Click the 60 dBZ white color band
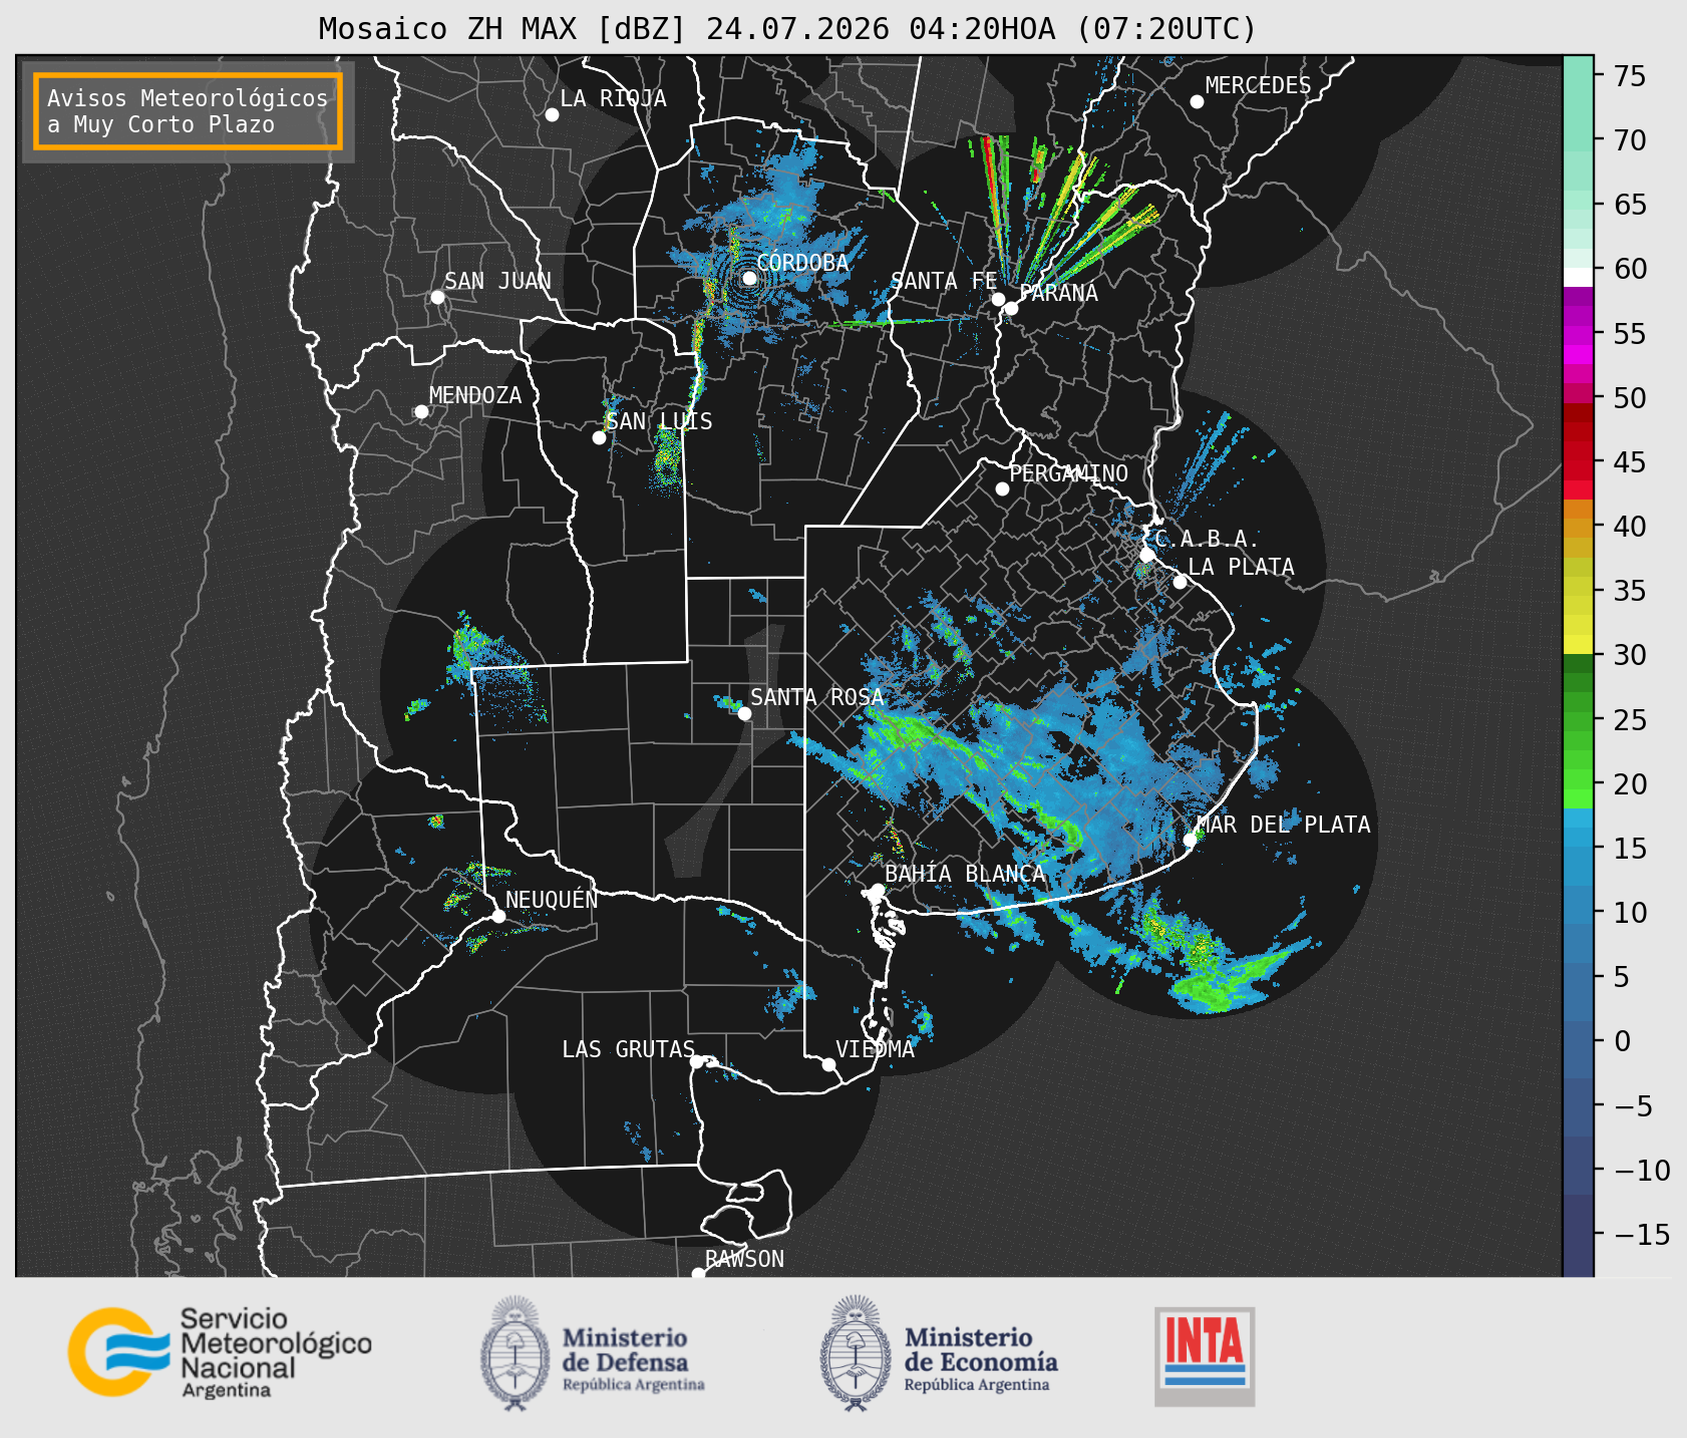 [1578, 277]
